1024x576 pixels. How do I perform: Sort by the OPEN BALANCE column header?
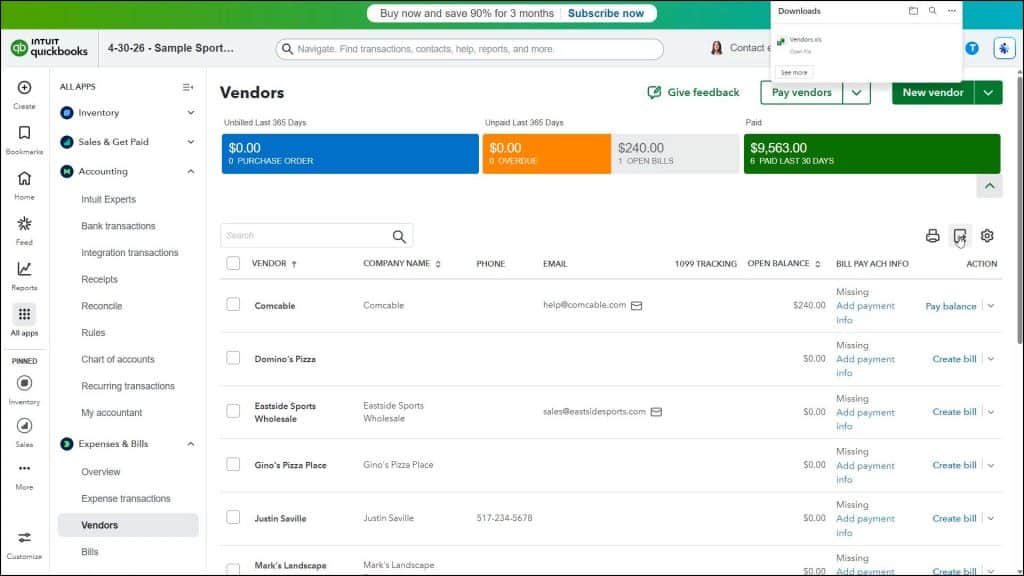point(784,264)
